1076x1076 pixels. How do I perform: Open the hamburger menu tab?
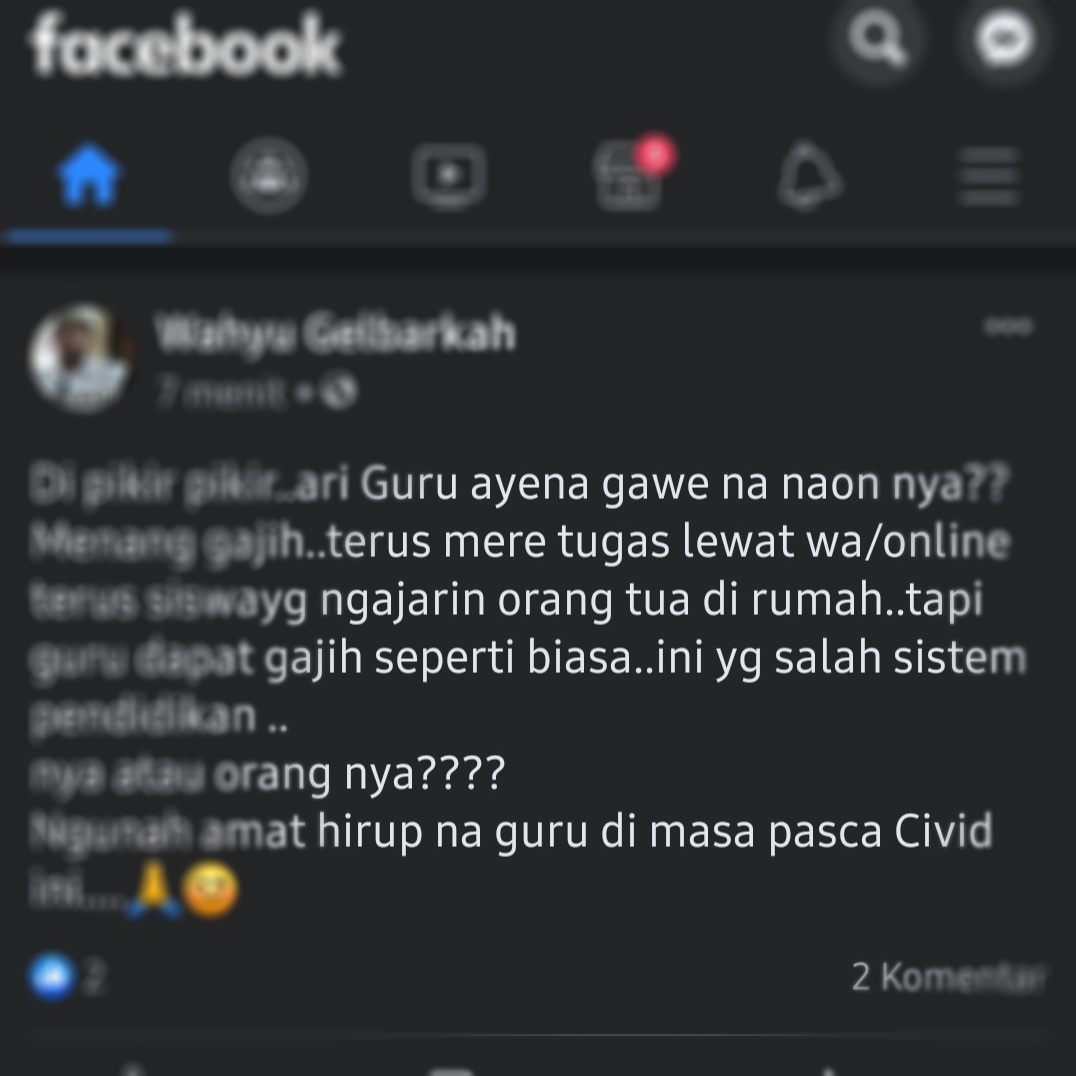point(989,176)
